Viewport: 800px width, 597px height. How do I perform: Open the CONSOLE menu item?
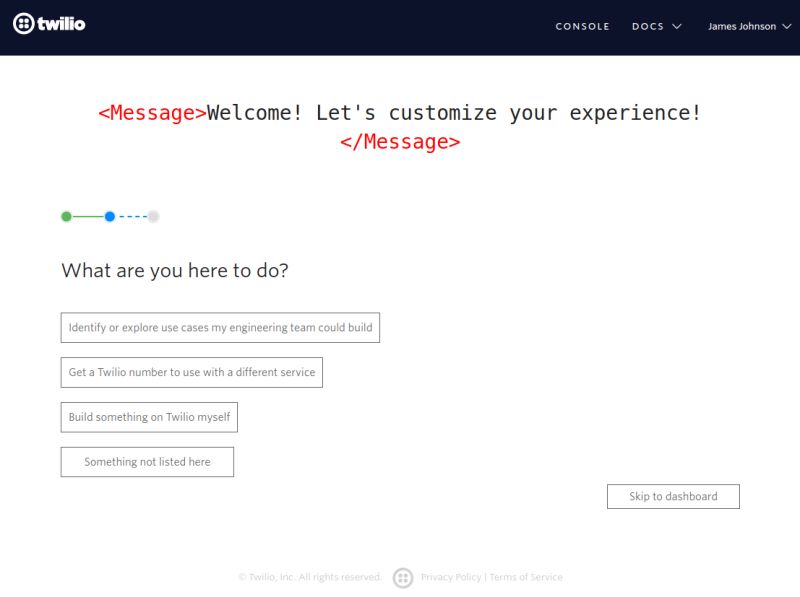pyautogui.click(x=583, y=26)
